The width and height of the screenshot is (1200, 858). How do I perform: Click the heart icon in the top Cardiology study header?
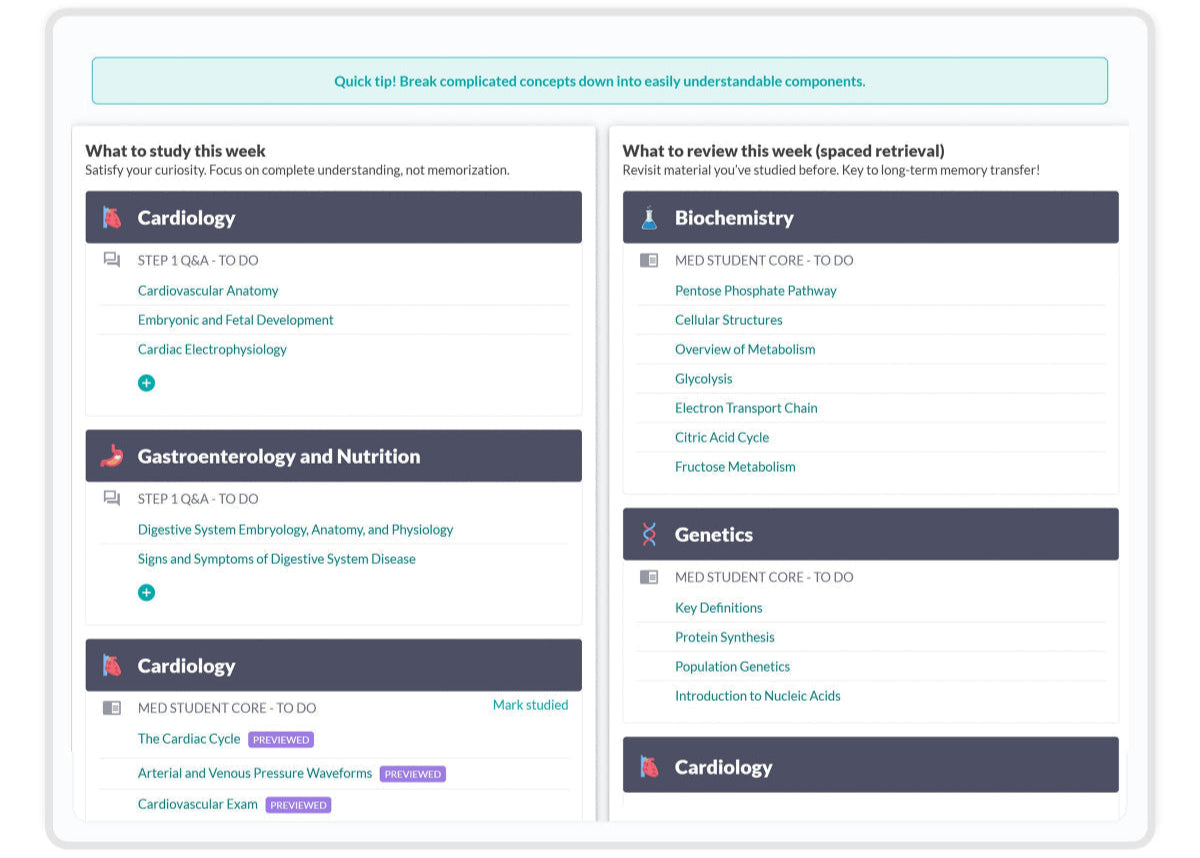[x=112, y=218]
